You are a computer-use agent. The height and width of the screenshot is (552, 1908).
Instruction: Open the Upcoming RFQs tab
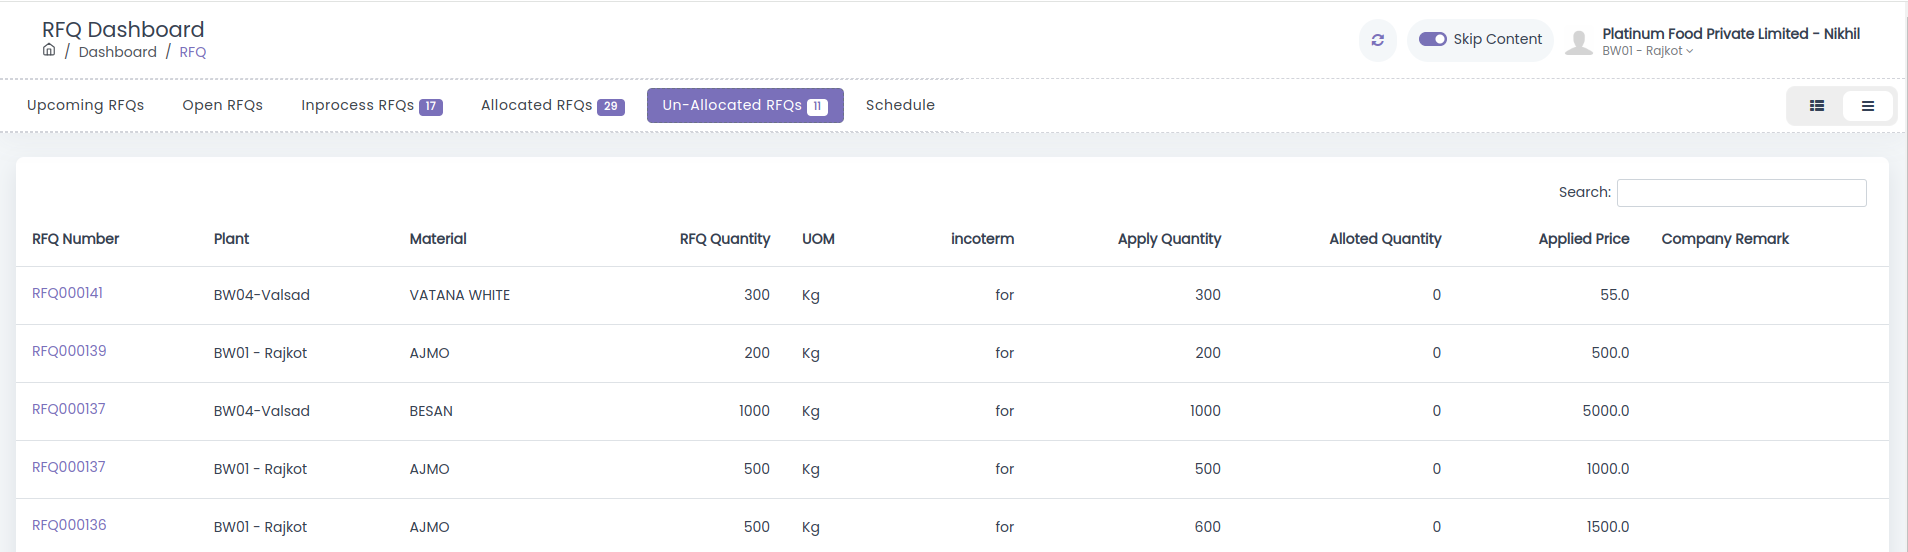tap(85, 105)
